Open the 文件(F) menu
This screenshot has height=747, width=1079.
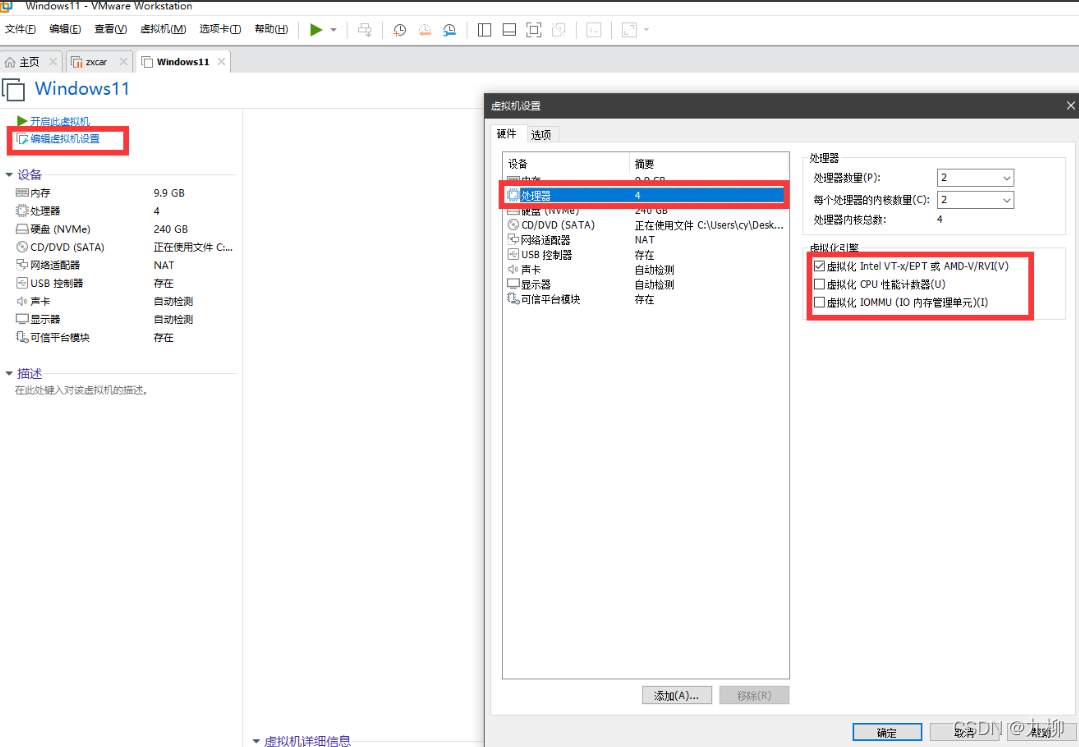coord(20,29)
